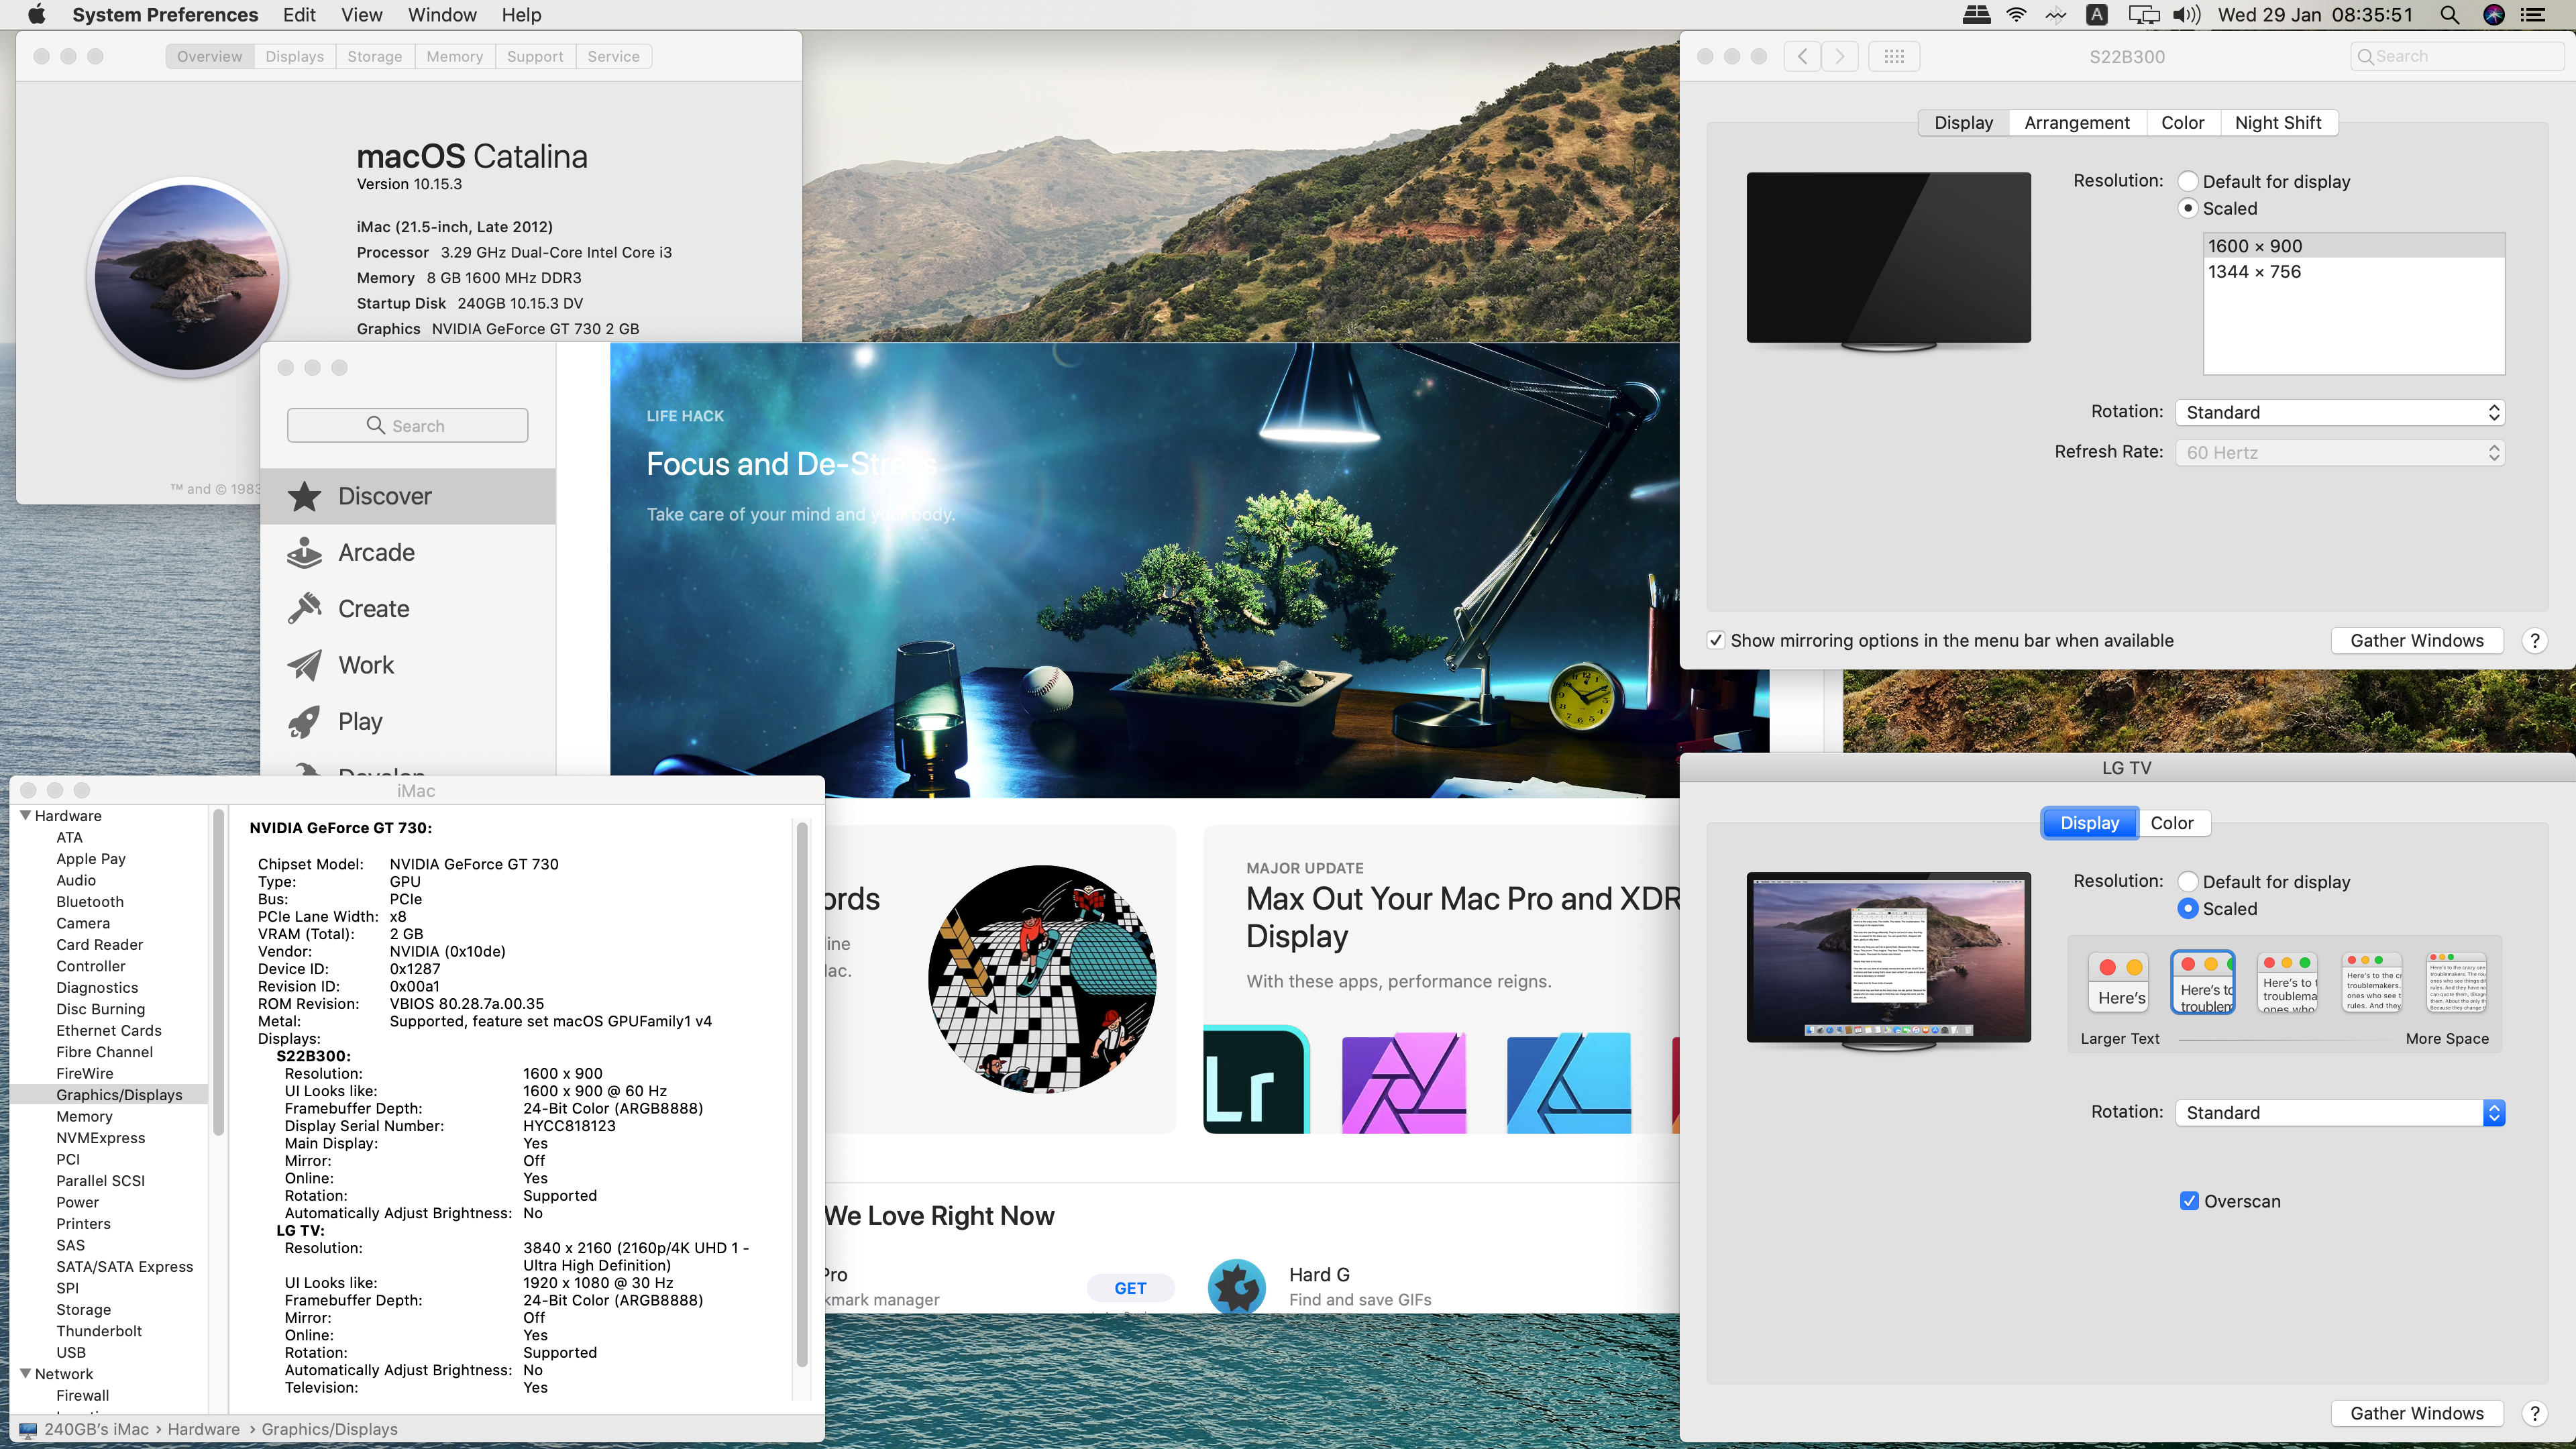Viewport: 2576px width, 1449px height.
Task: Toggle show mirroring options checkbox
Action: pyautogui.click(x=1716, y=640)
